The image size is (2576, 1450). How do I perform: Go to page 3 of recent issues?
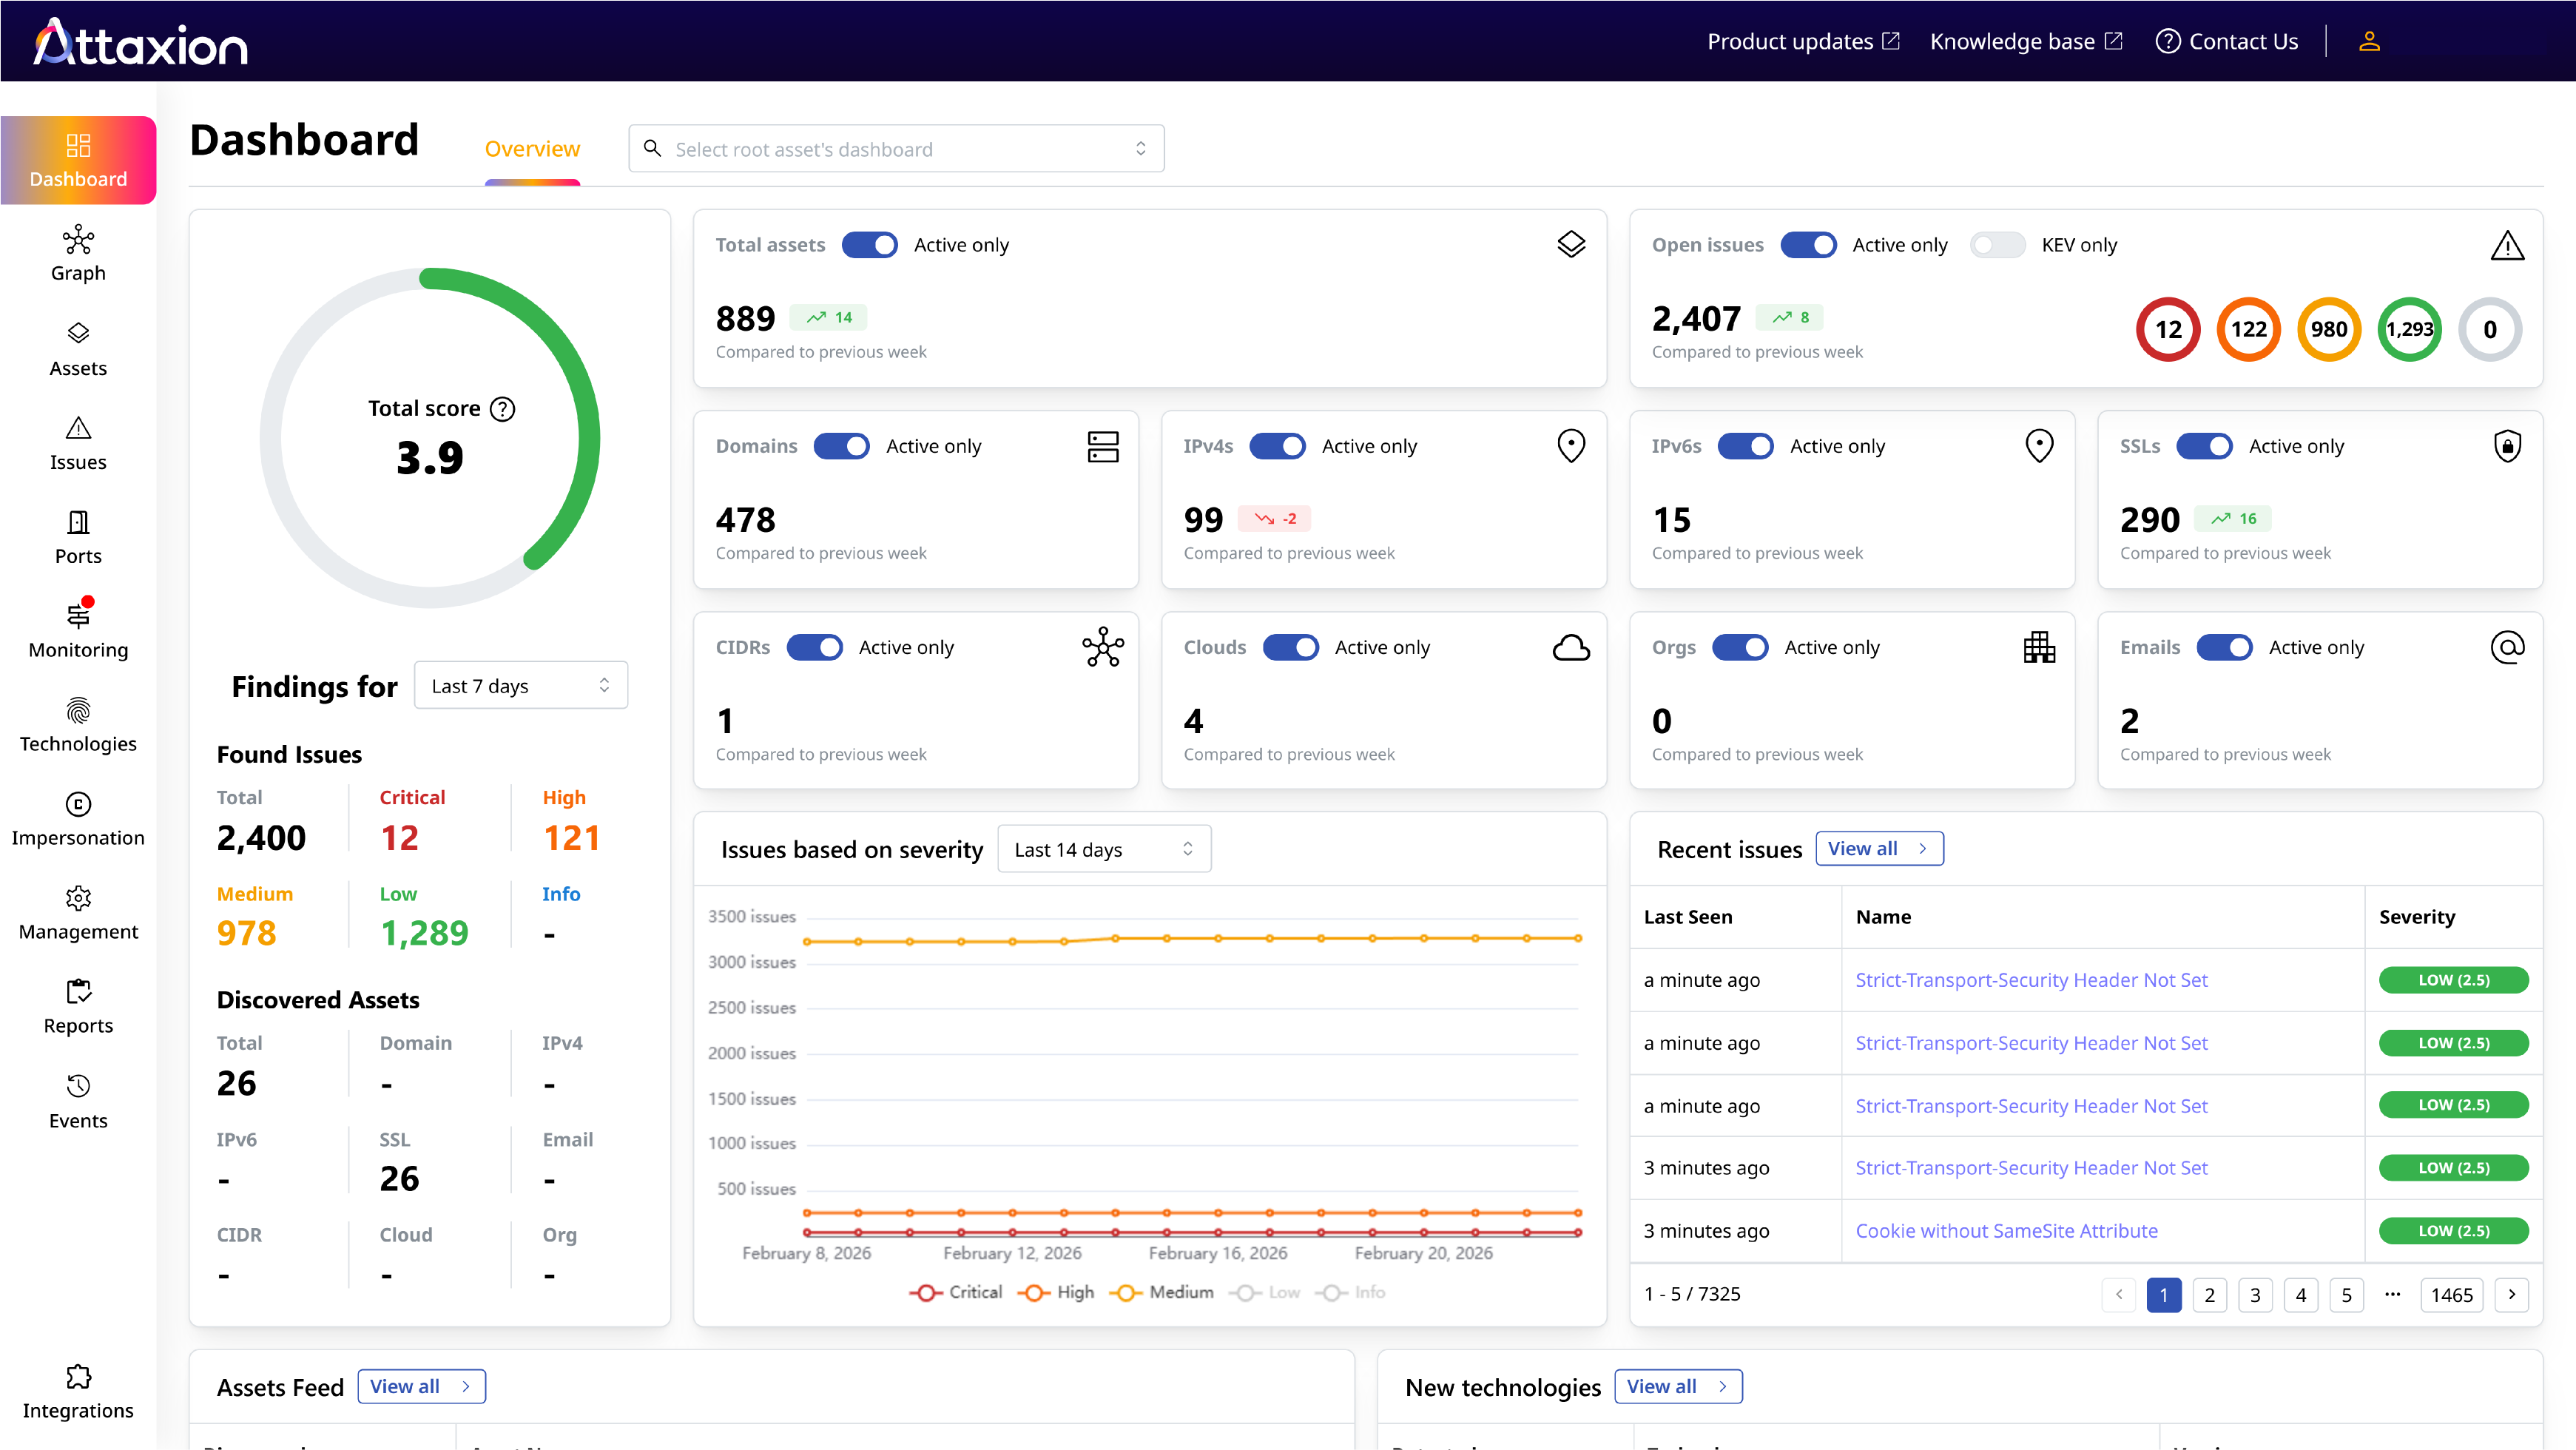point(2255,1295)
